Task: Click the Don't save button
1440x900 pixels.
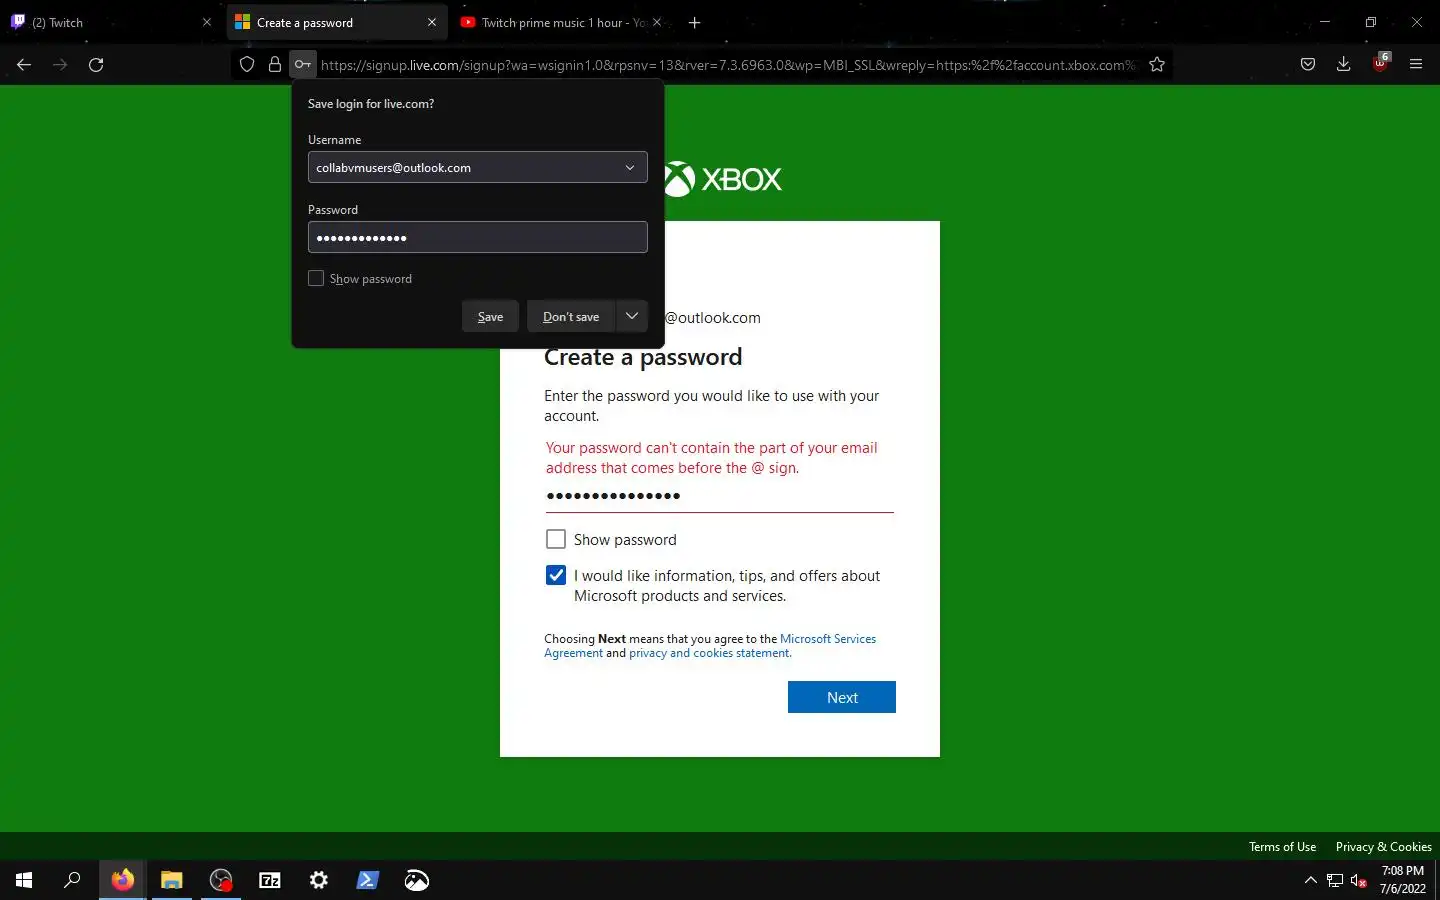Action: (x=571, y=316)
